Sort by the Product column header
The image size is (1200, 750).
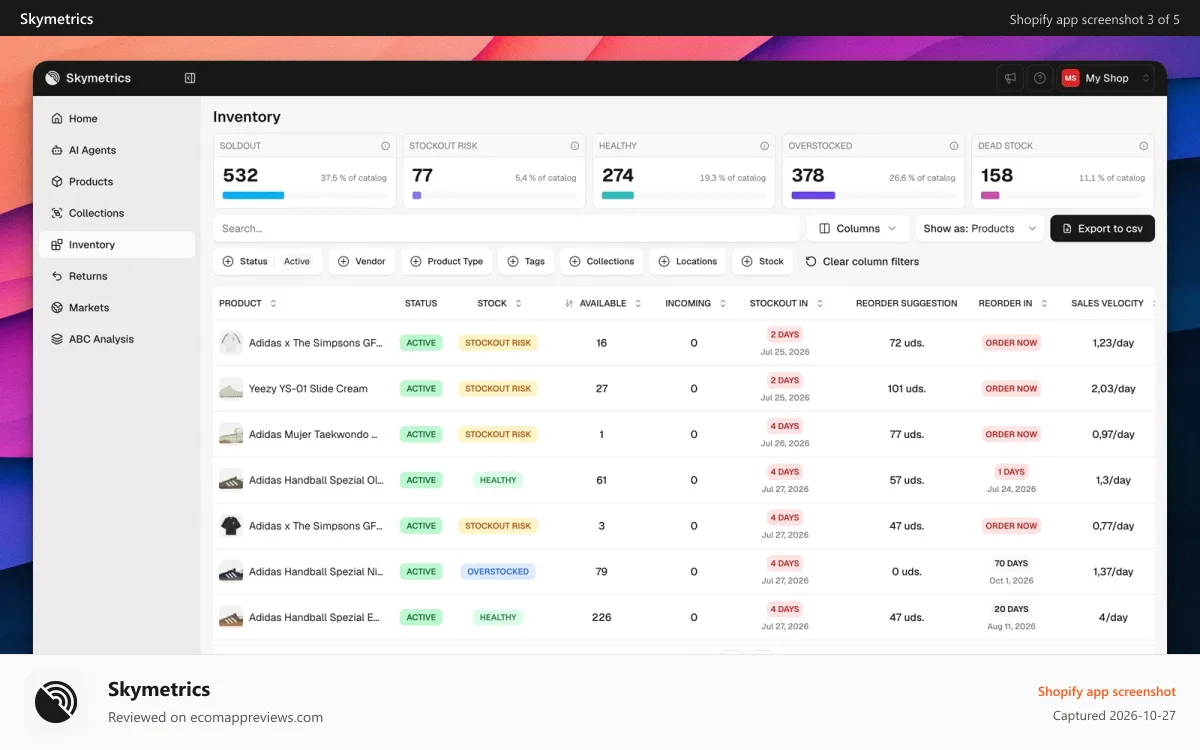point(248,303)
